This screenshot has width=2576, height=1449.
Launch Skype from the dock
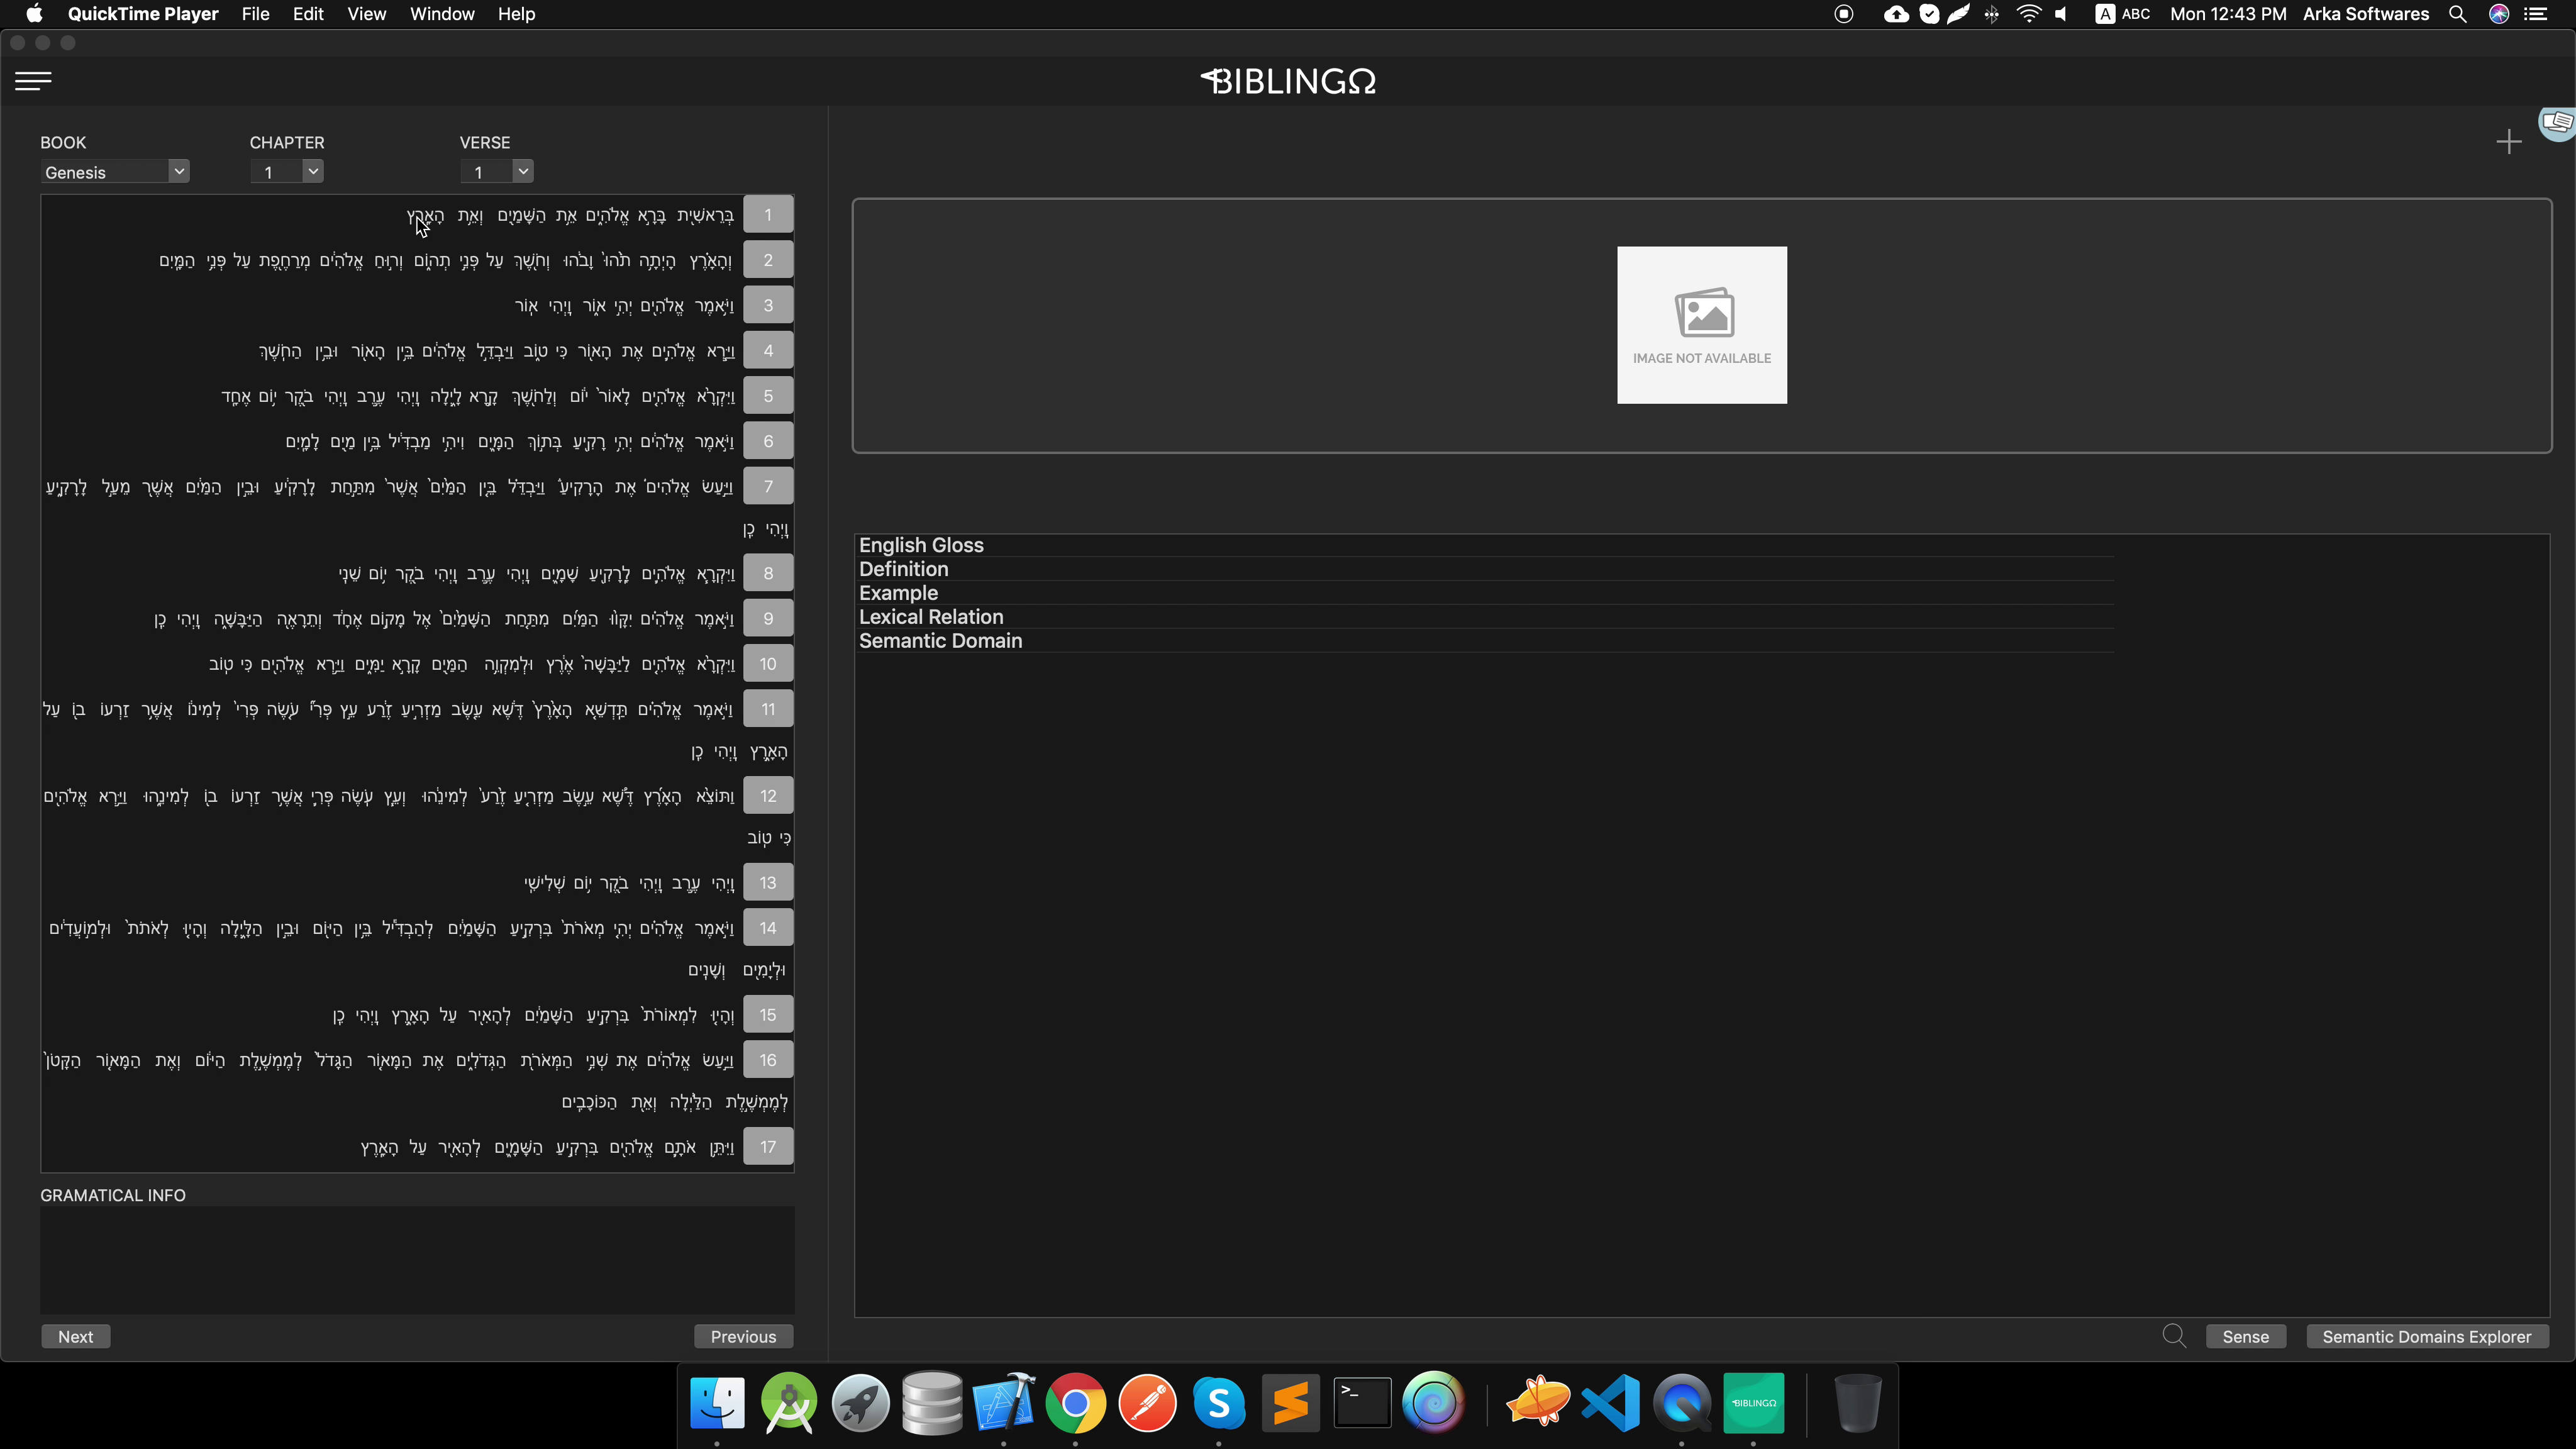pos(1218,1403)
